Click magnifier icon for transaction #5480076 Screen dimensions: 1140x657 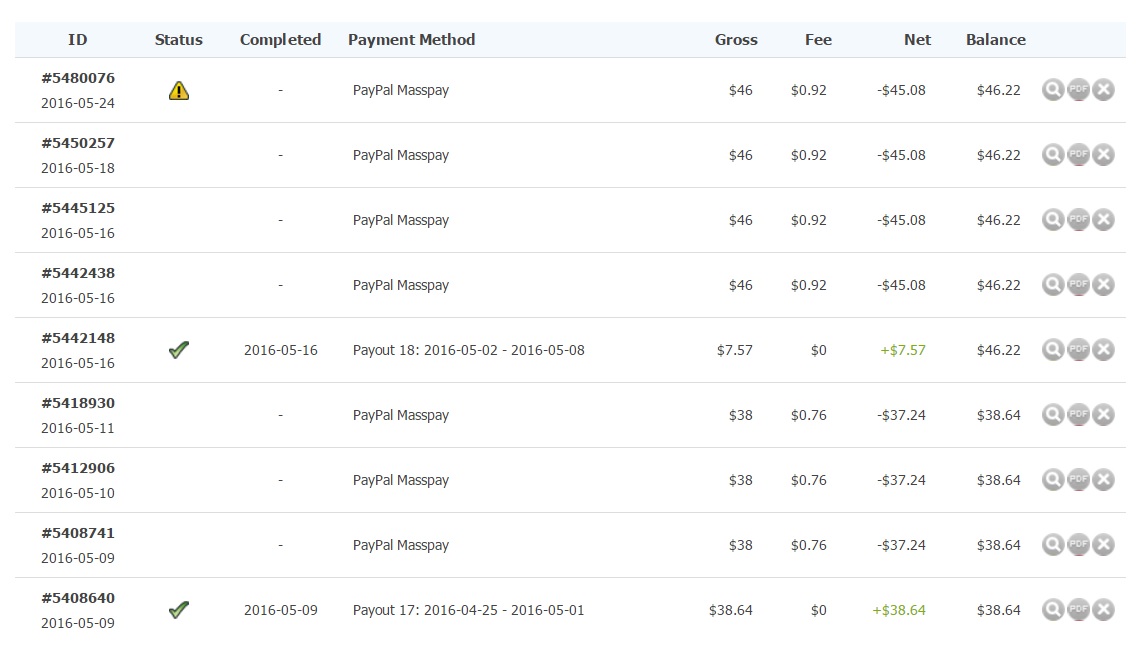click(1052, 90)
